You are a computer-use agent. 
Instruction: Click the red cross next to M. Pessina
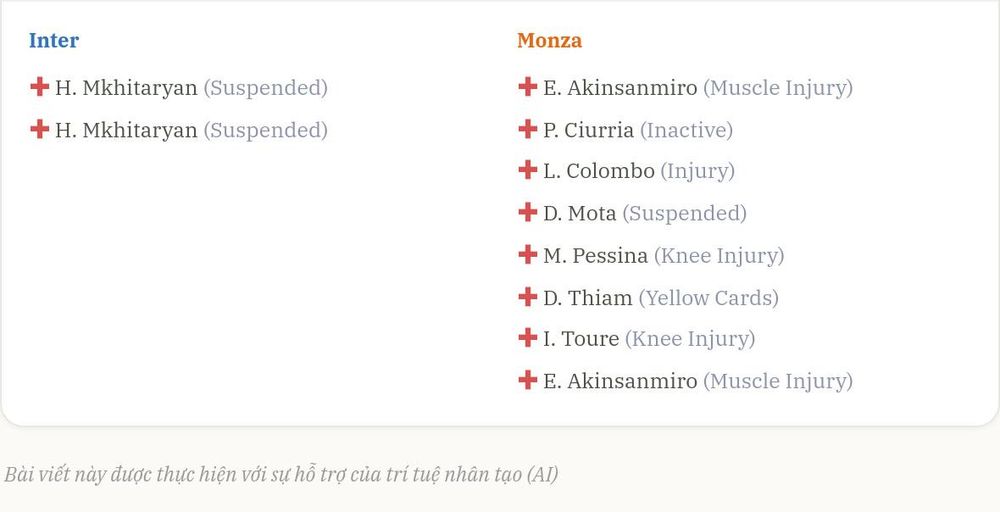[527, 254]
